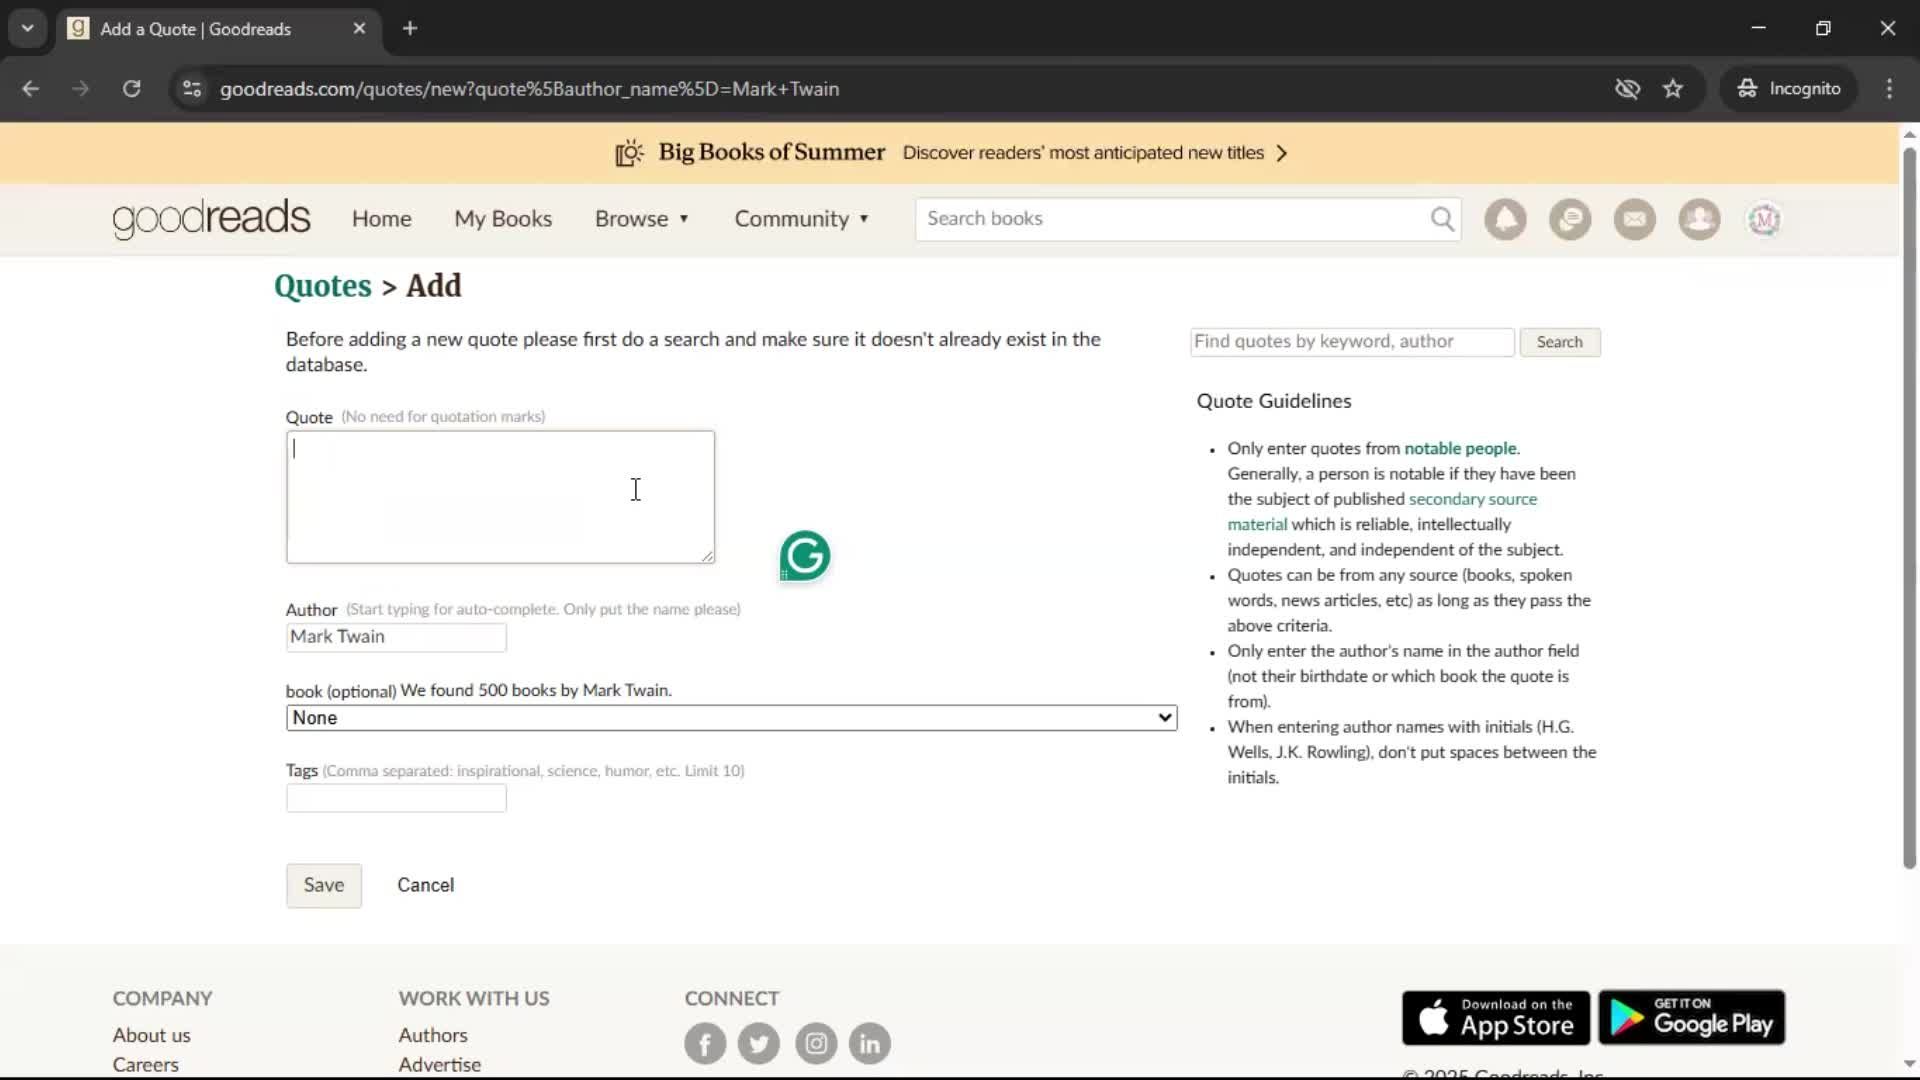Viewport: 1920px width, 1080px height.
Task: Open Goodreads Twitter icon
Action: pos(759,1044)
